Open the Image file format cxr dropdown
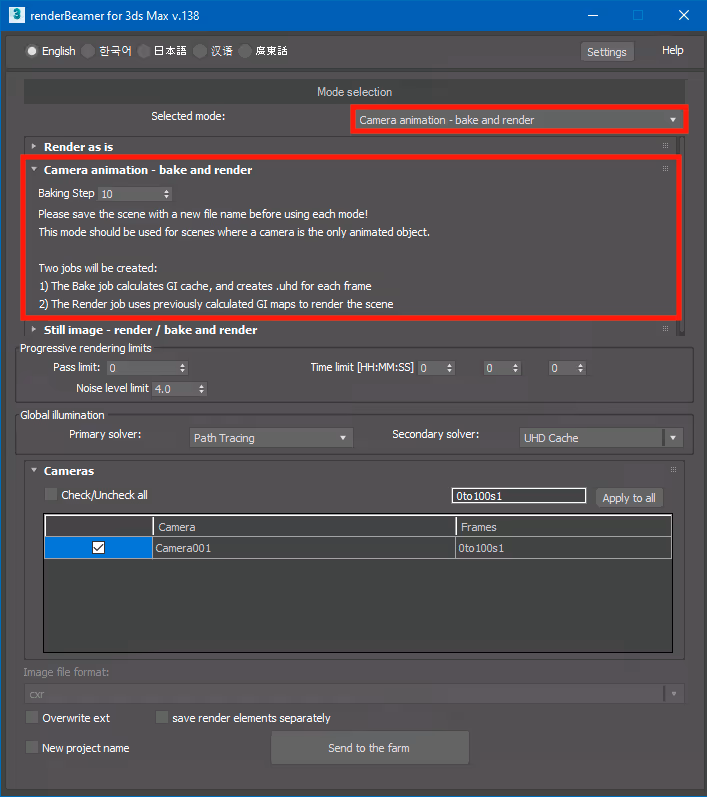Image resolution: width=707 pixels, height=797 pixels. pyautogui.click(x=354, y=694)
